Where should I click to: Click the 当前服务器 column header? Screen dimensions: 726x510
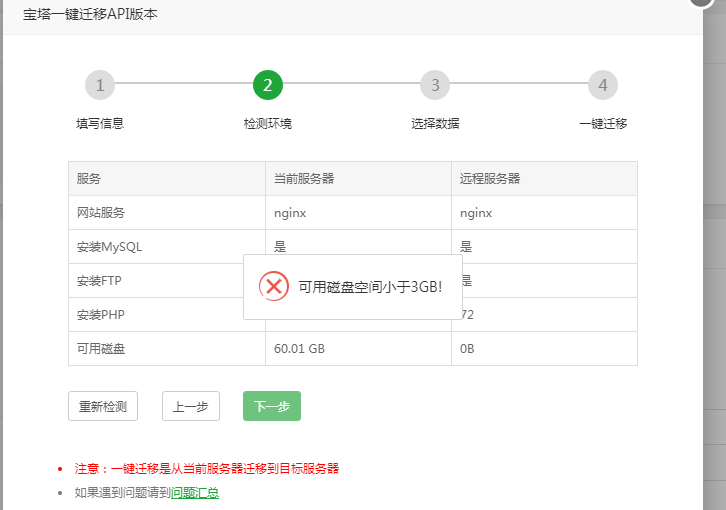pos(304,178)
